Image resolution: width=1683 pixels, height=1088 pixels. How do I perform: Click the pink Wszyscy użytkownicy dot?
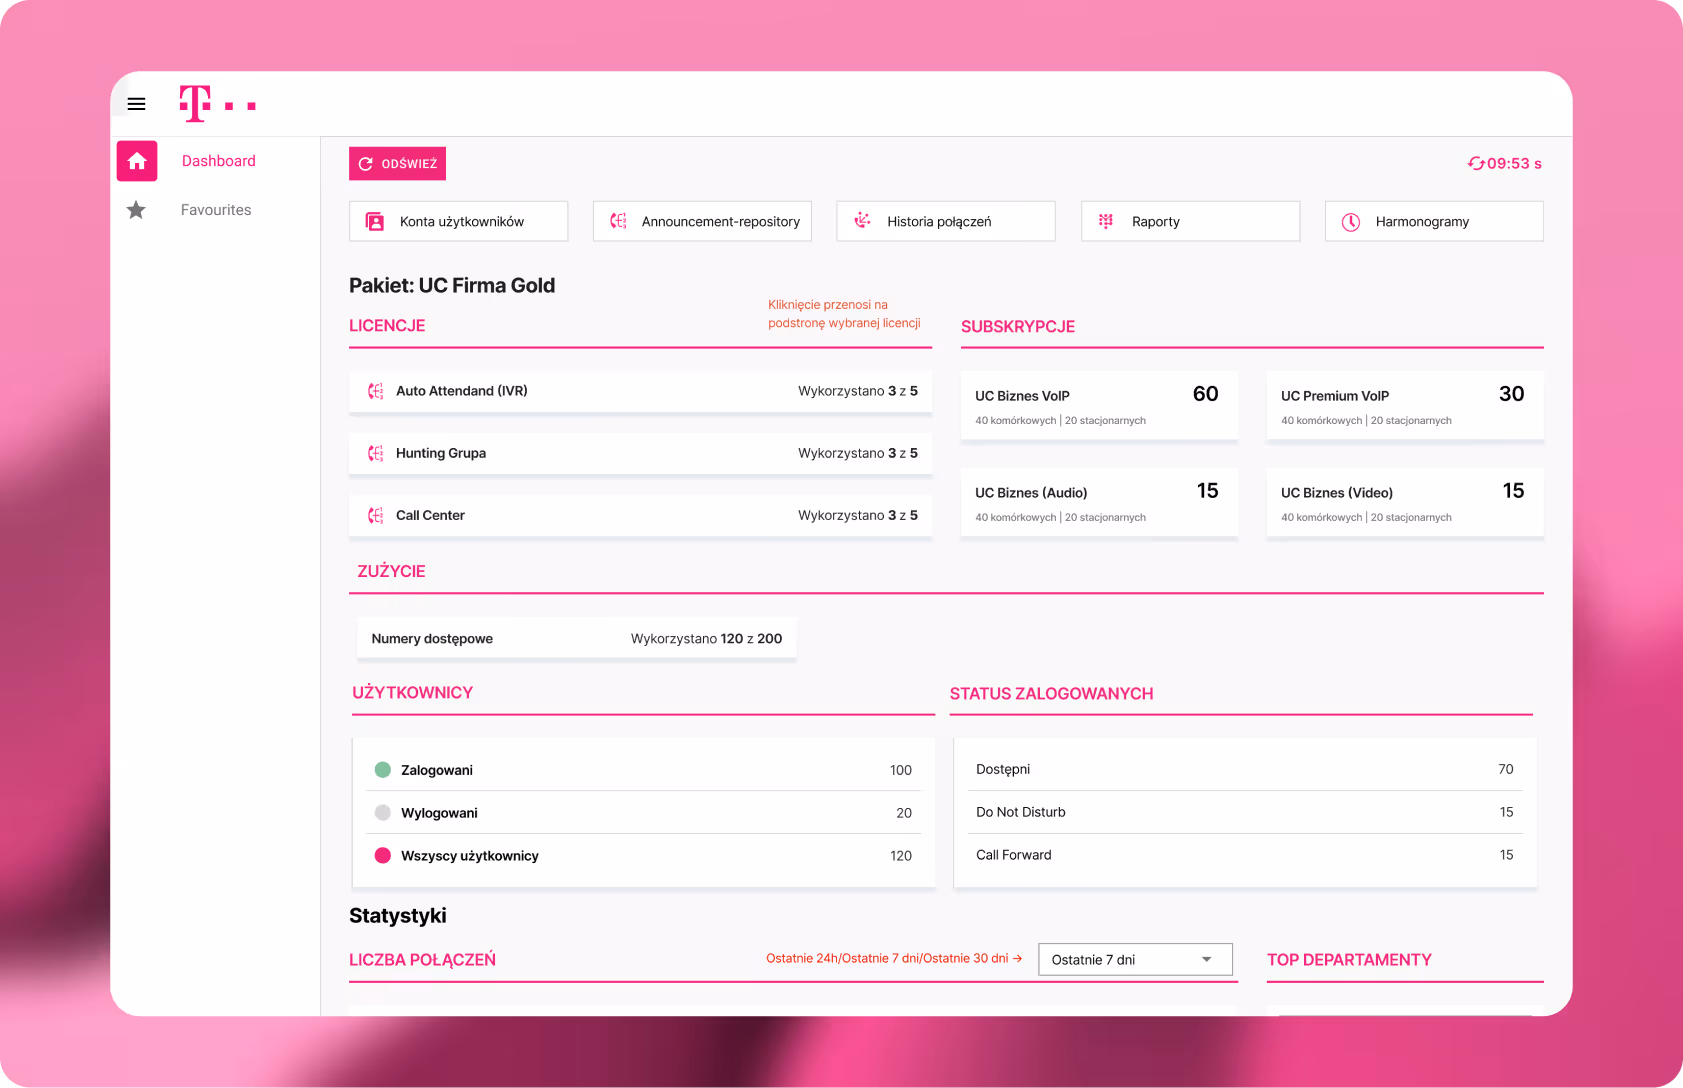coord(382,855)
